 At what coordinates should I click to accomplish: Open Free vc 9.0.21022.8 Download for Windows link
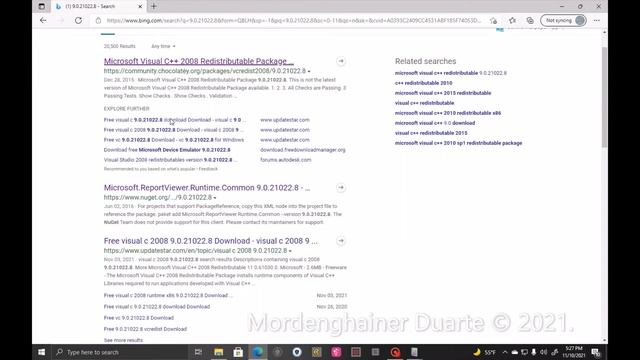click(x=173, y=140)
